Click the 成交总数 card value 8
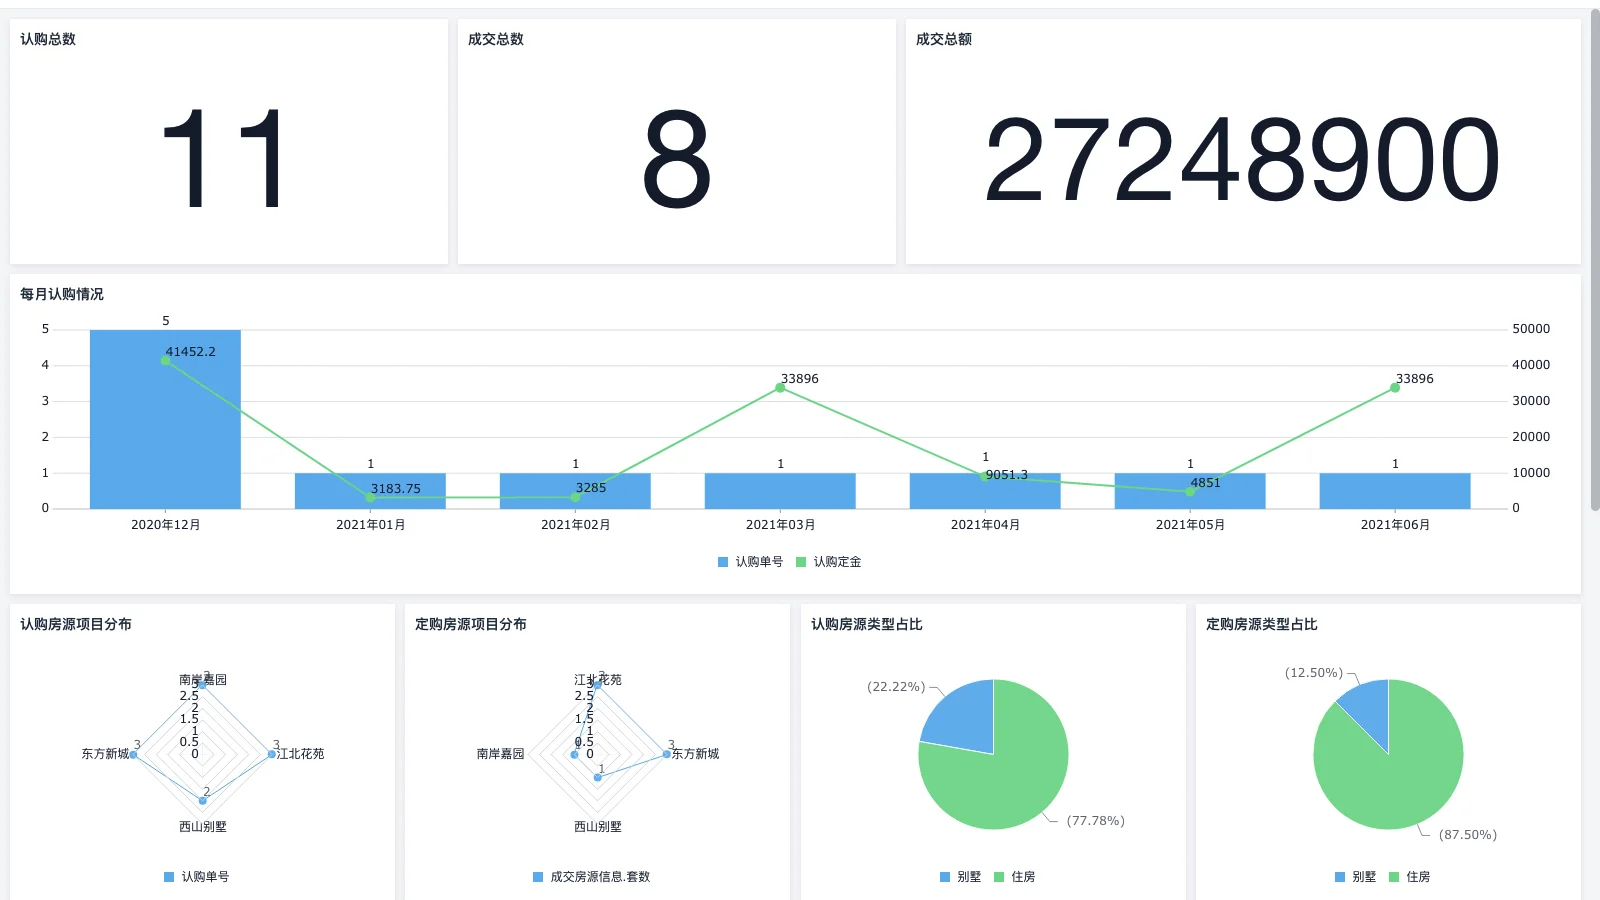The height and width of the screenshot is (900, 1600). [676, 160]
